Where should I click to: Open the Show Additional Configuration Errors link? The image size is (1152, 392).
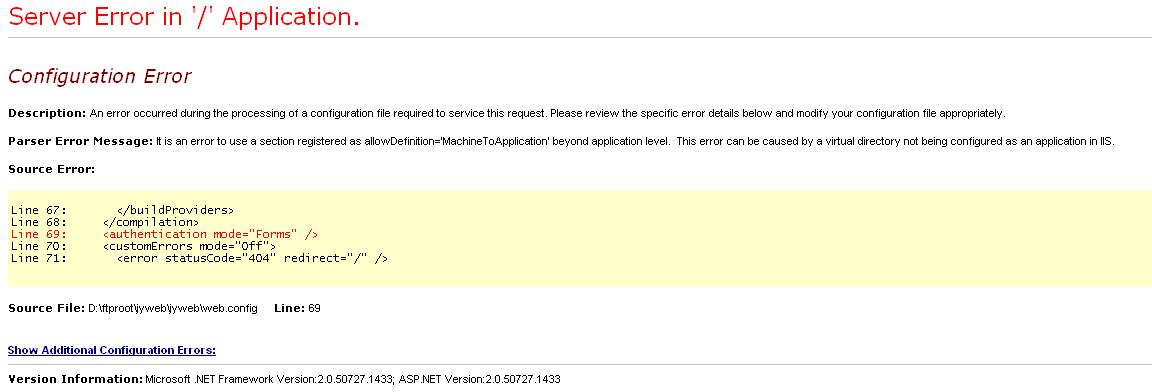[x=112, y=350]
